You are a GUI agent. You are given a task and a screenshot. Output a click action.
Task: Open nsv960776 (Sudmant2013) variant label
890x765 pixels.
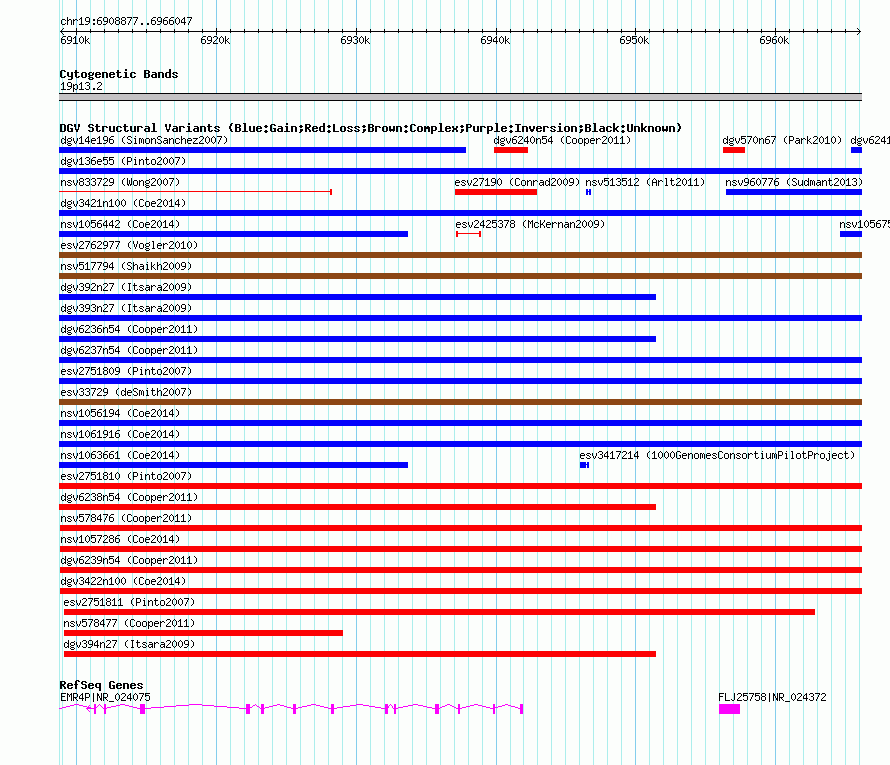[x=794, y=182]
